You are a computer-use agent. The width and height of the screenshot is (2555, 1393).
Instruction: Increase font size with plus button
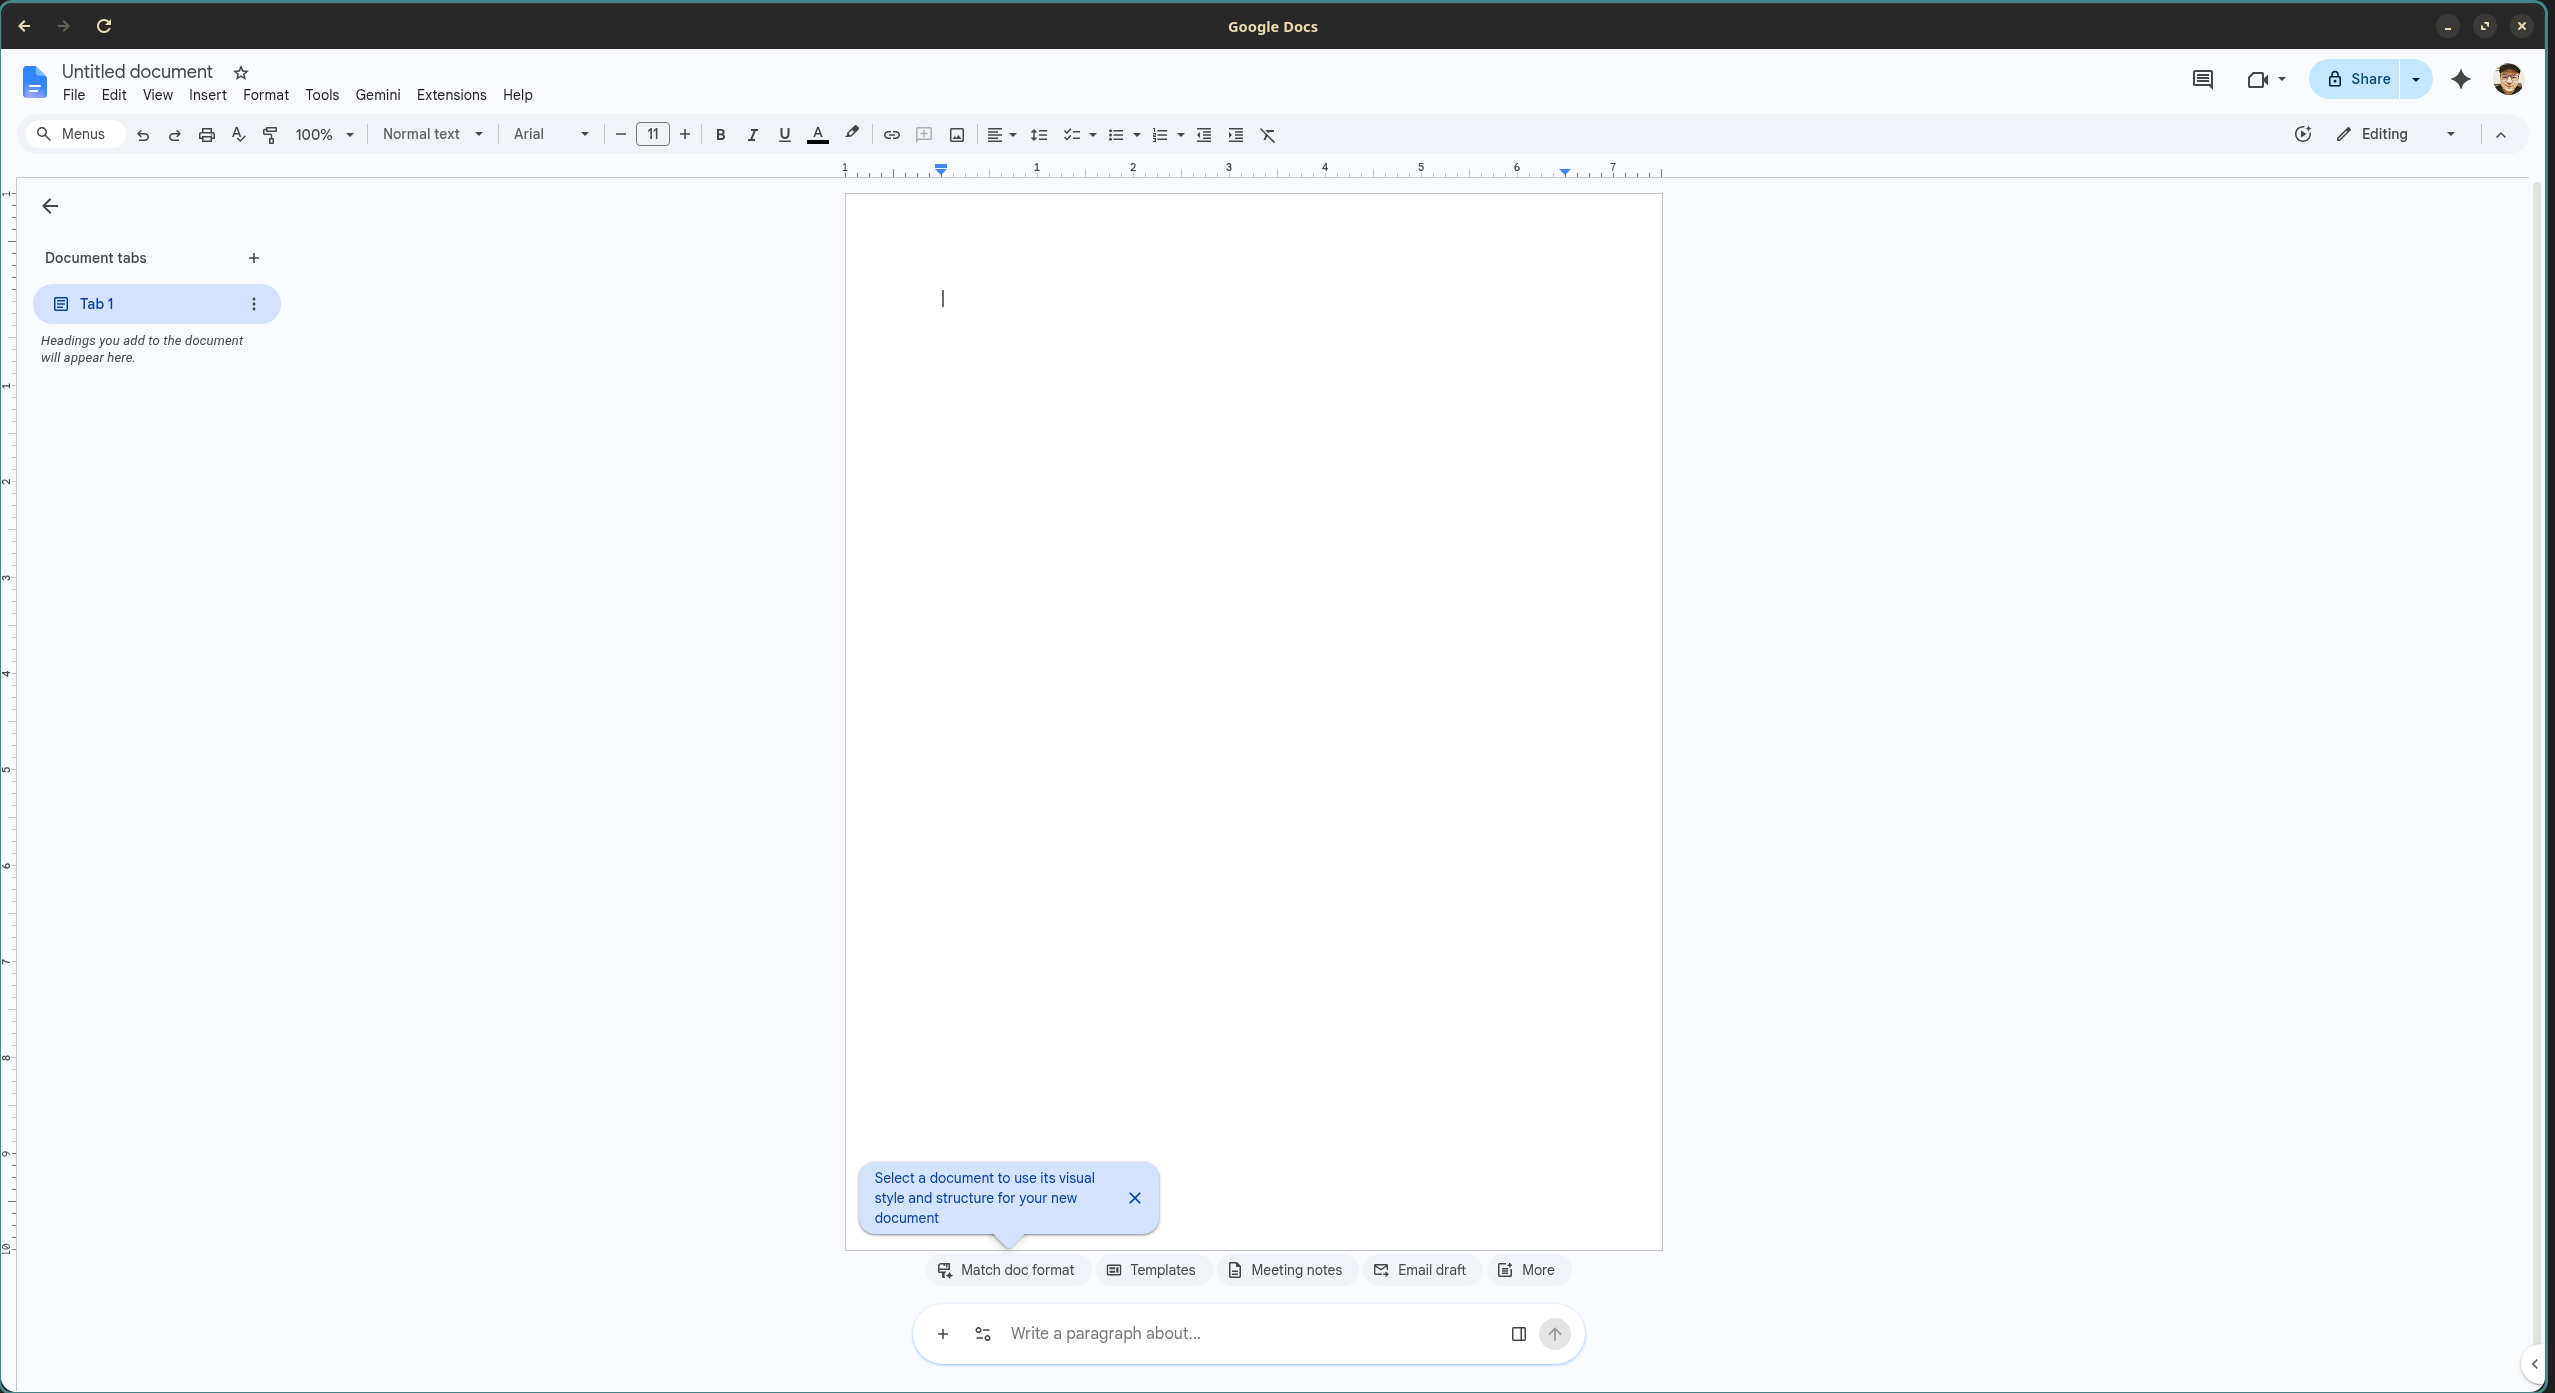click(685, 135)
